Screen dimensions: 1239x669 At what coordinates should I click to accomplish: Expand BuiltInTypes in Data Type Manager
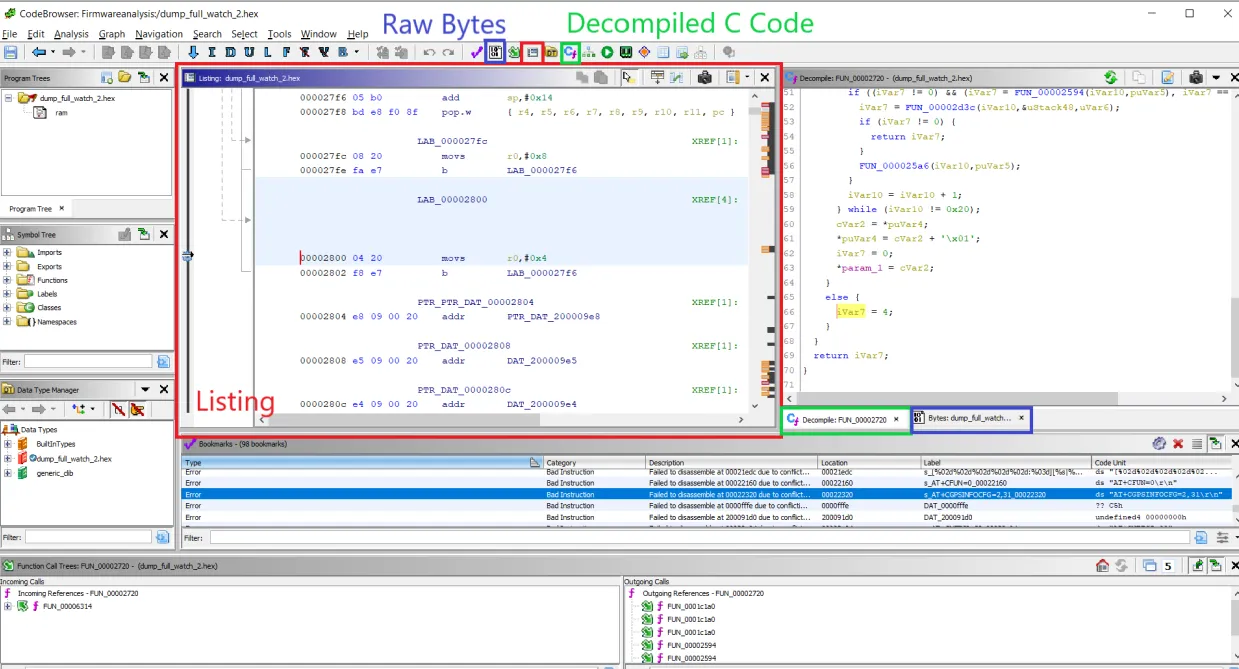click(x=8, y=444)
